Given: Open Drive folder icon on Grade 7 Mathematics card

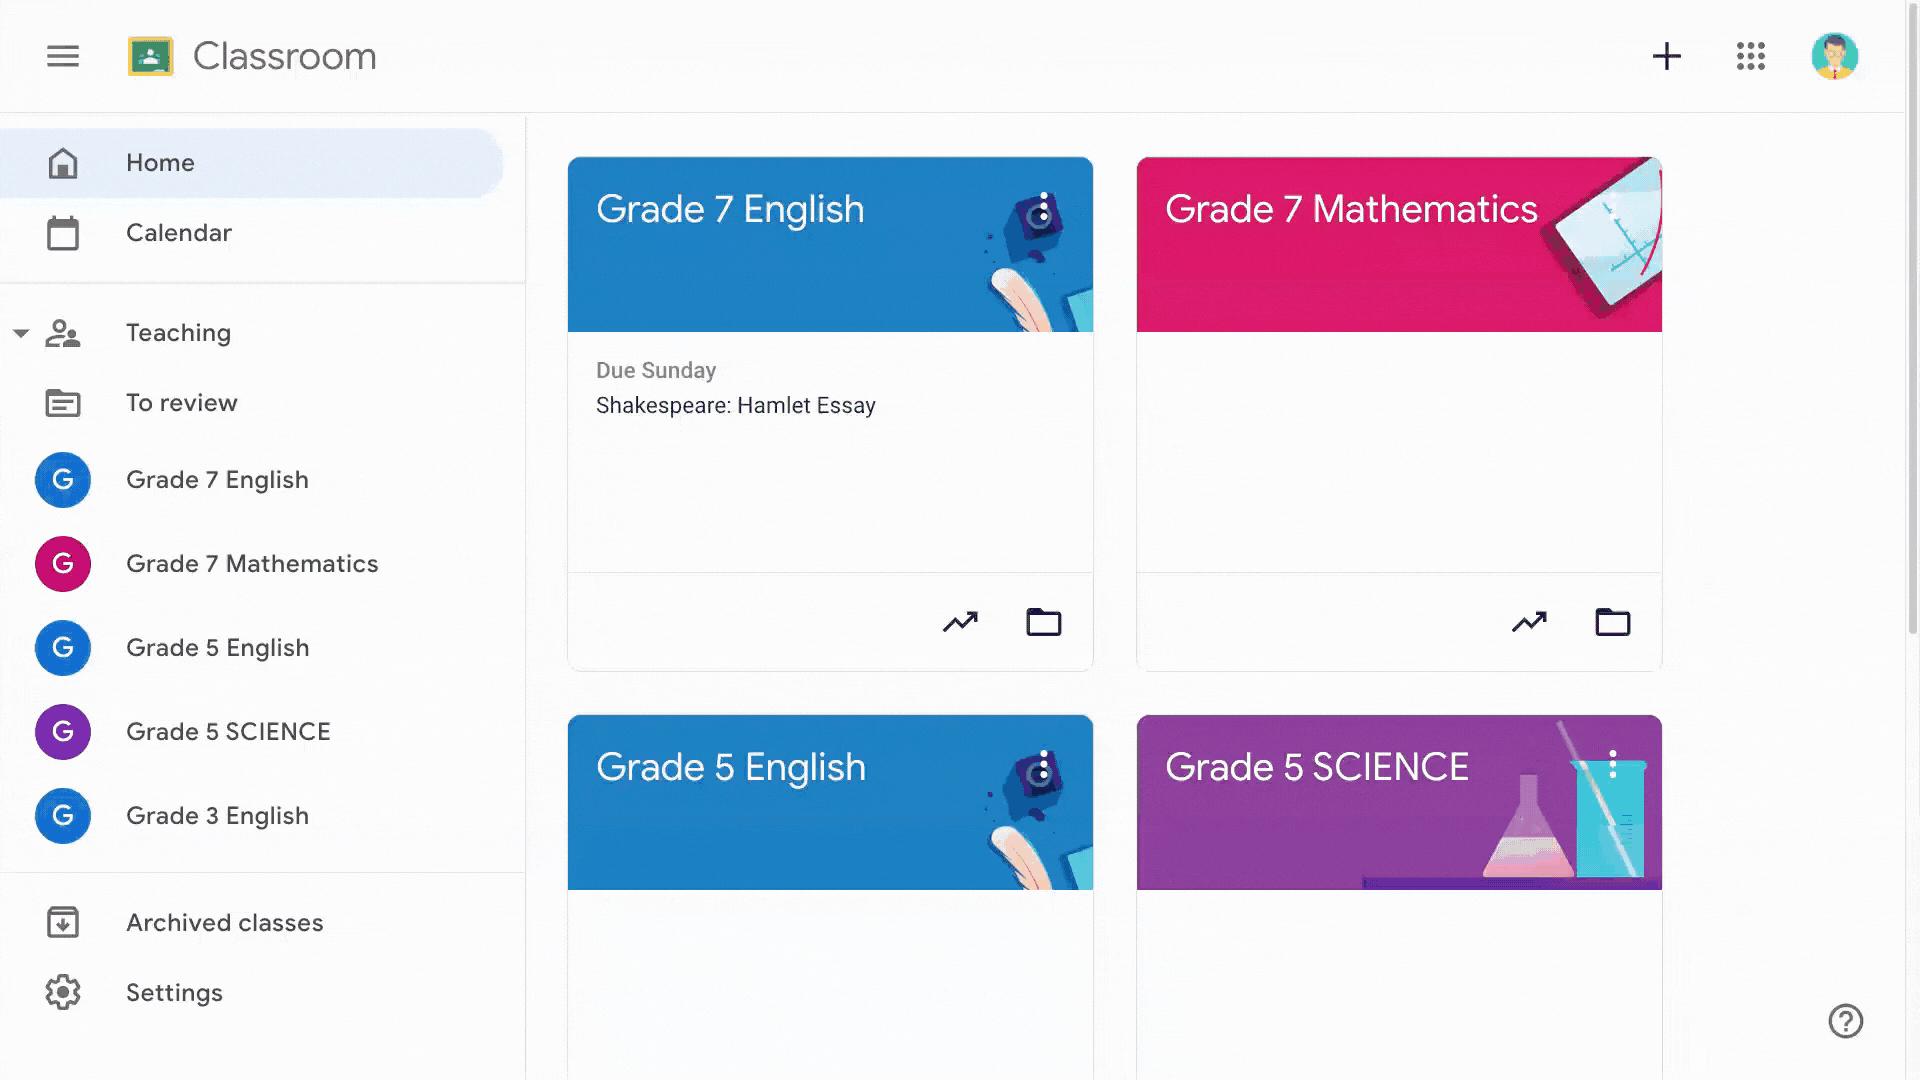Looking at the screenshot, I should 1612,622.
